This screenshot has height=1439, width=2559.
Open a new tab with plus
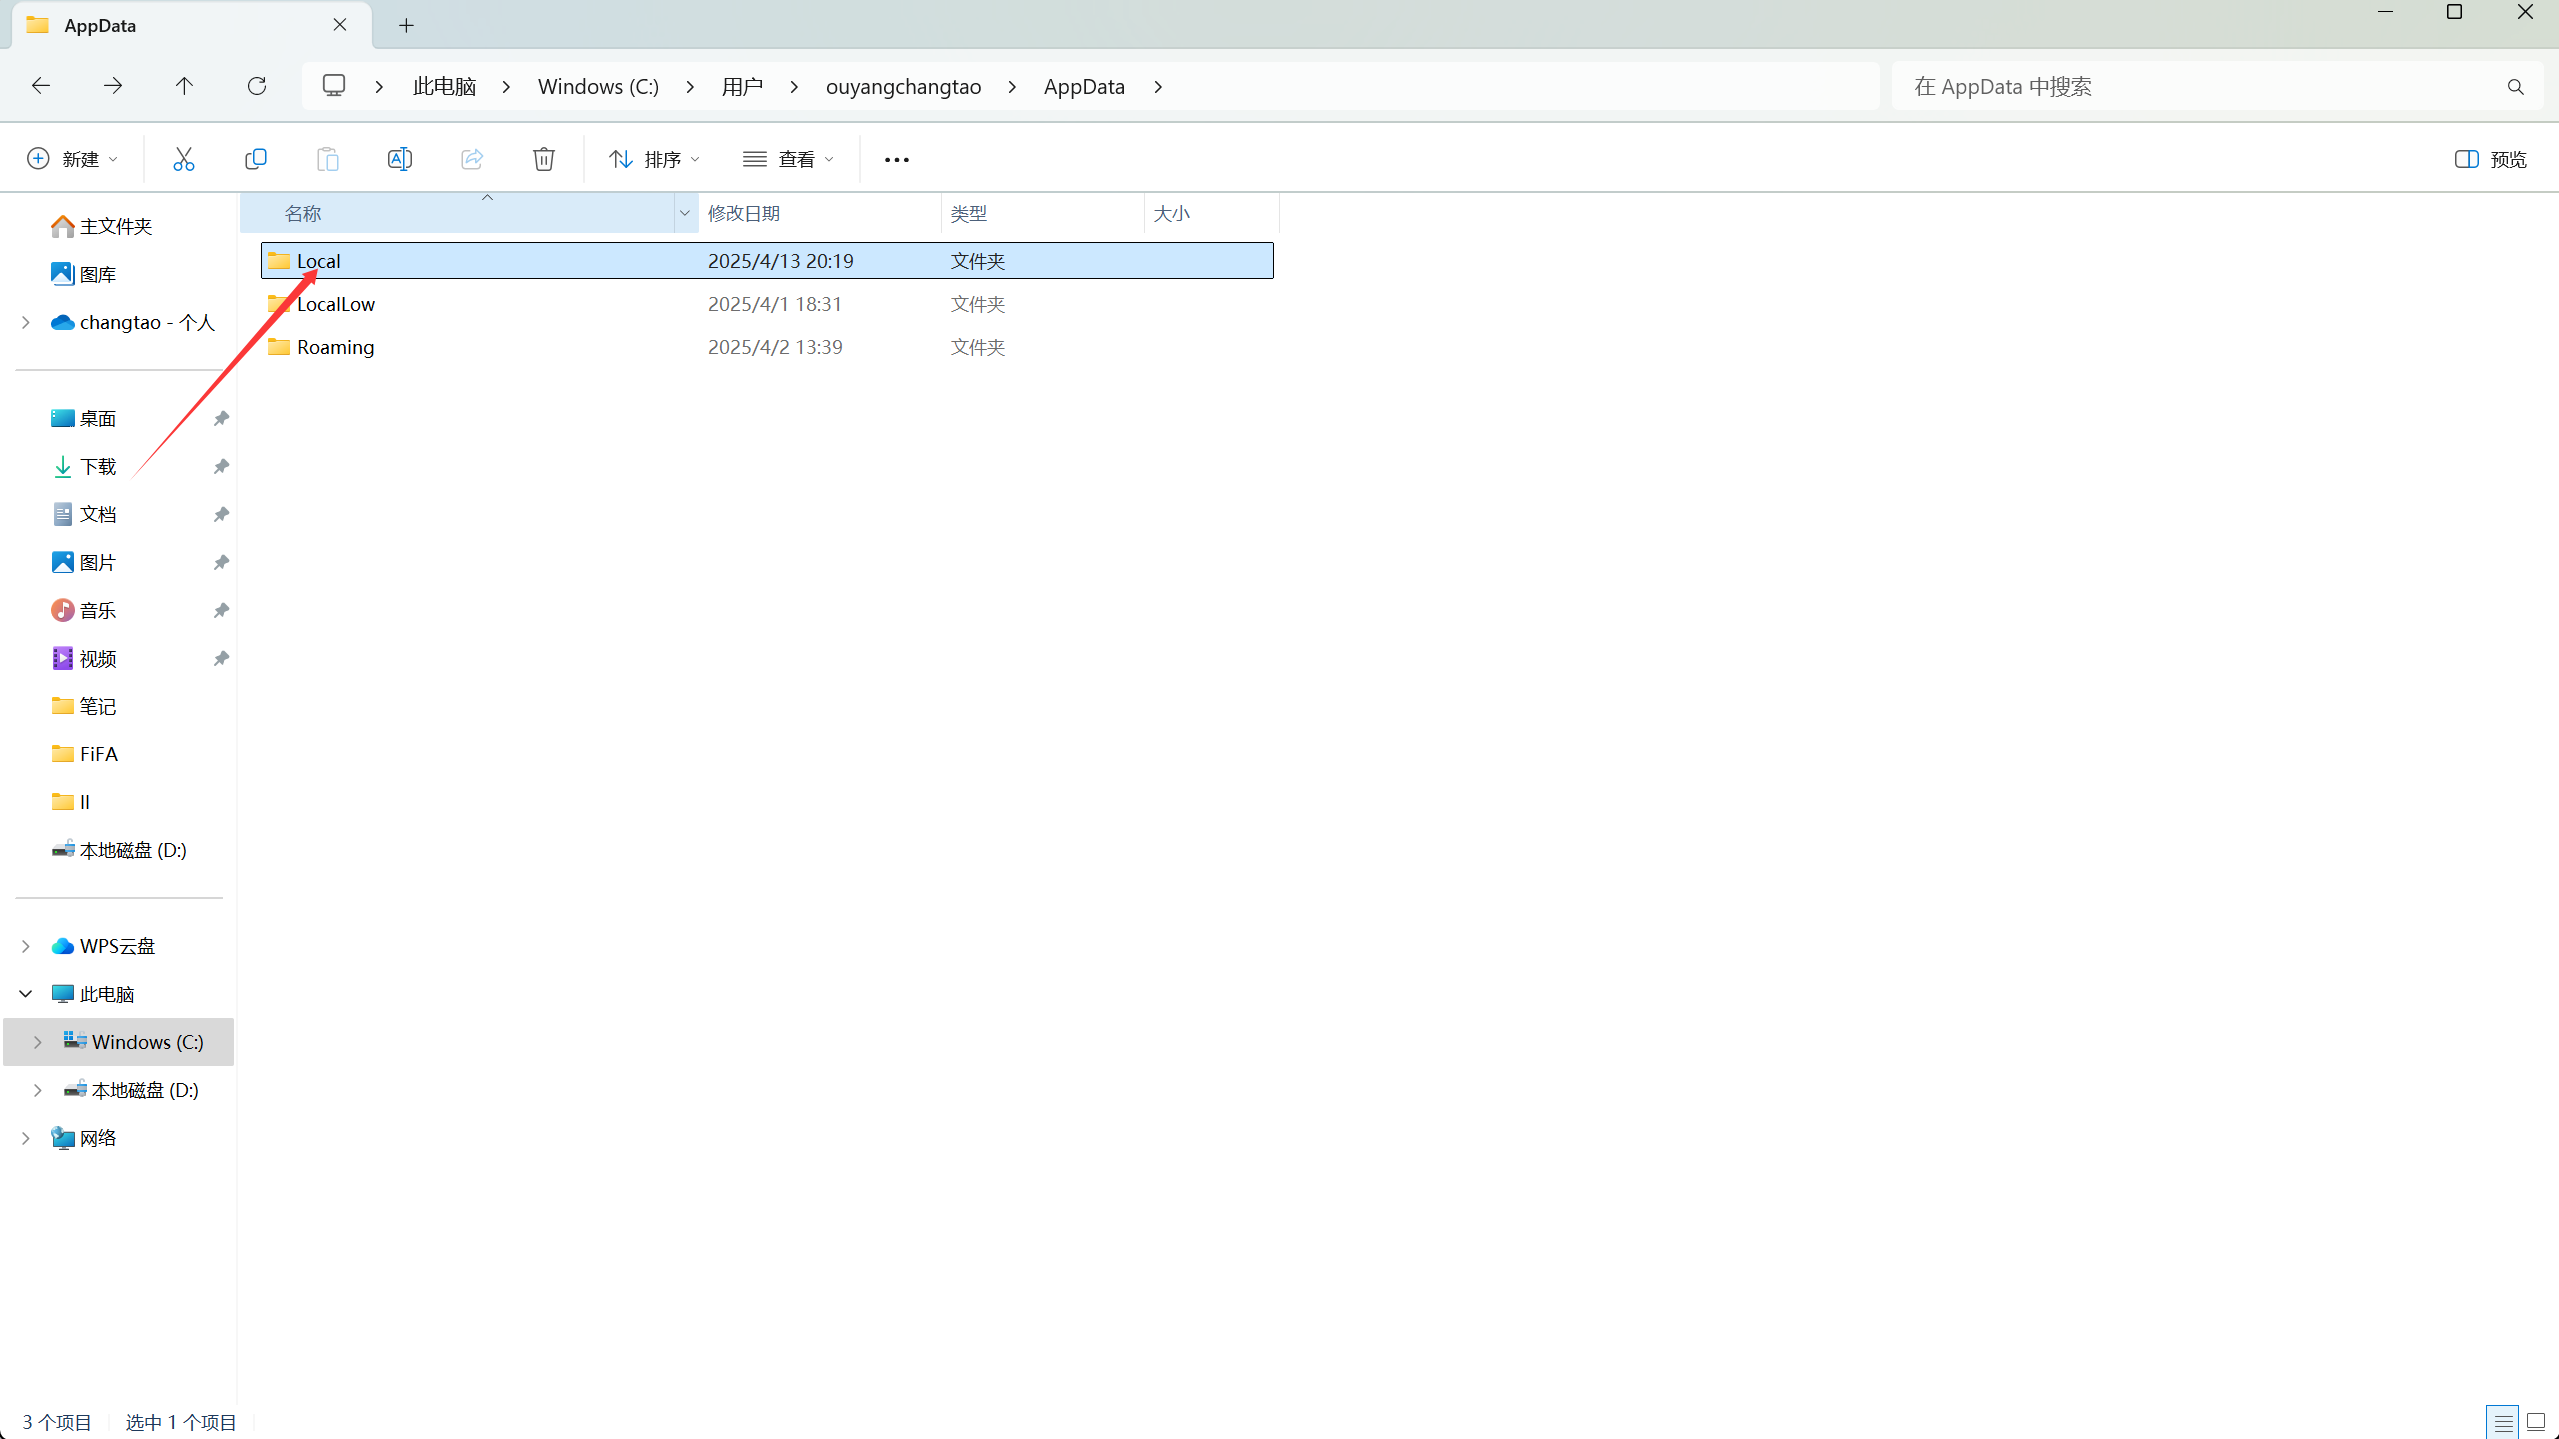406,26
